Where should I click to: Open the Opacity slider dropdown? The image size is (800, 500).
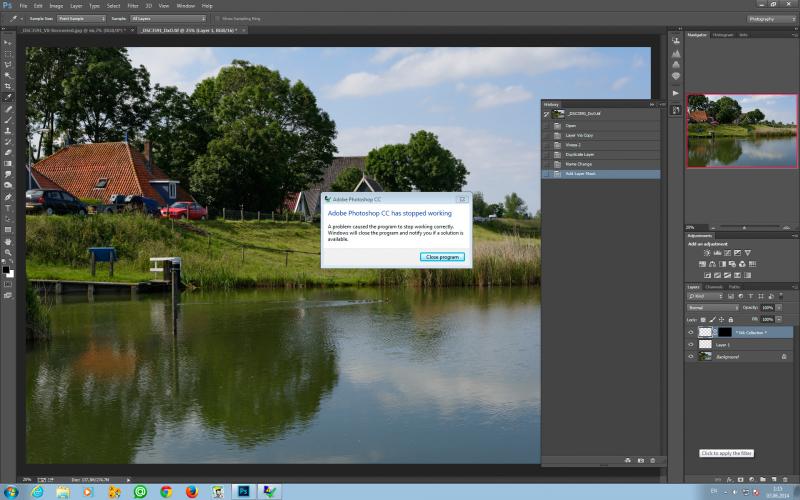coord(779,308)
